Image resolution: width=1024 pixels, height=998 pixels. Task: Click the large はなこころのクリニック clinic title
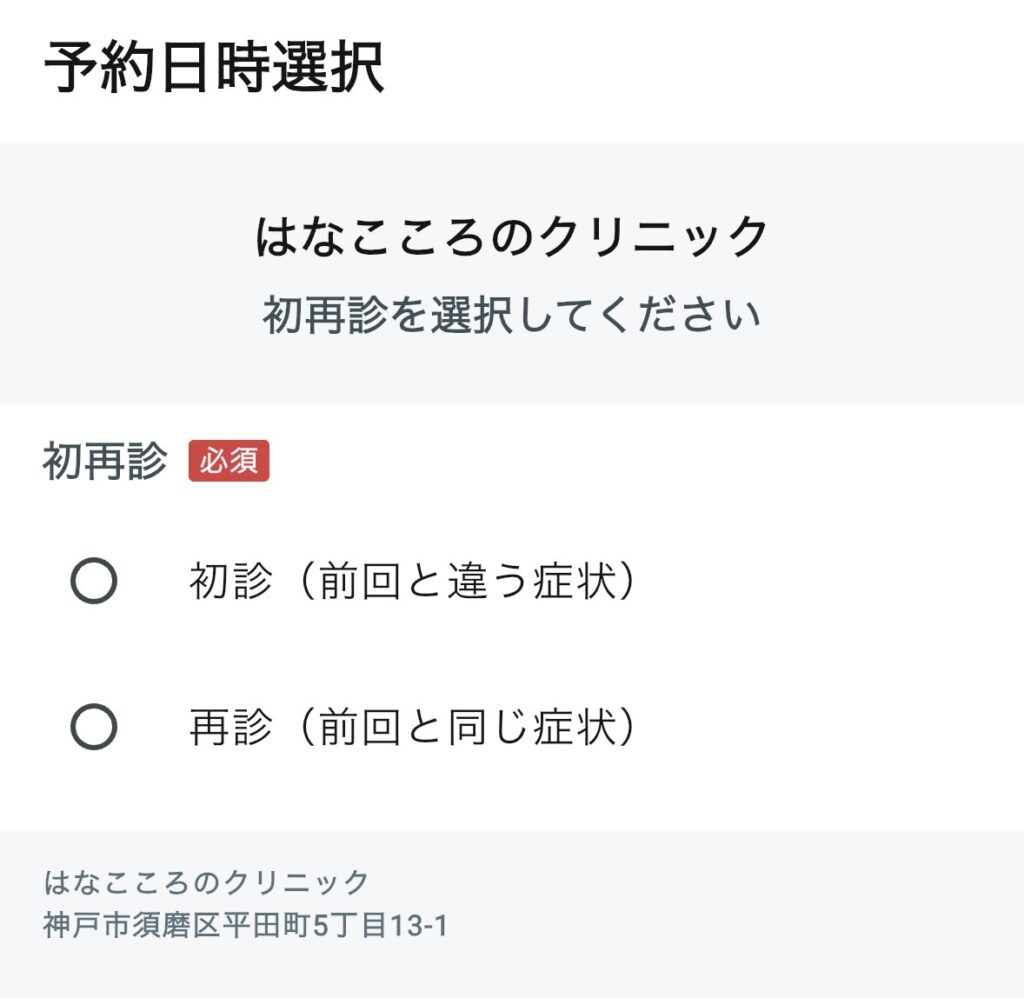(x=511, y=238)
